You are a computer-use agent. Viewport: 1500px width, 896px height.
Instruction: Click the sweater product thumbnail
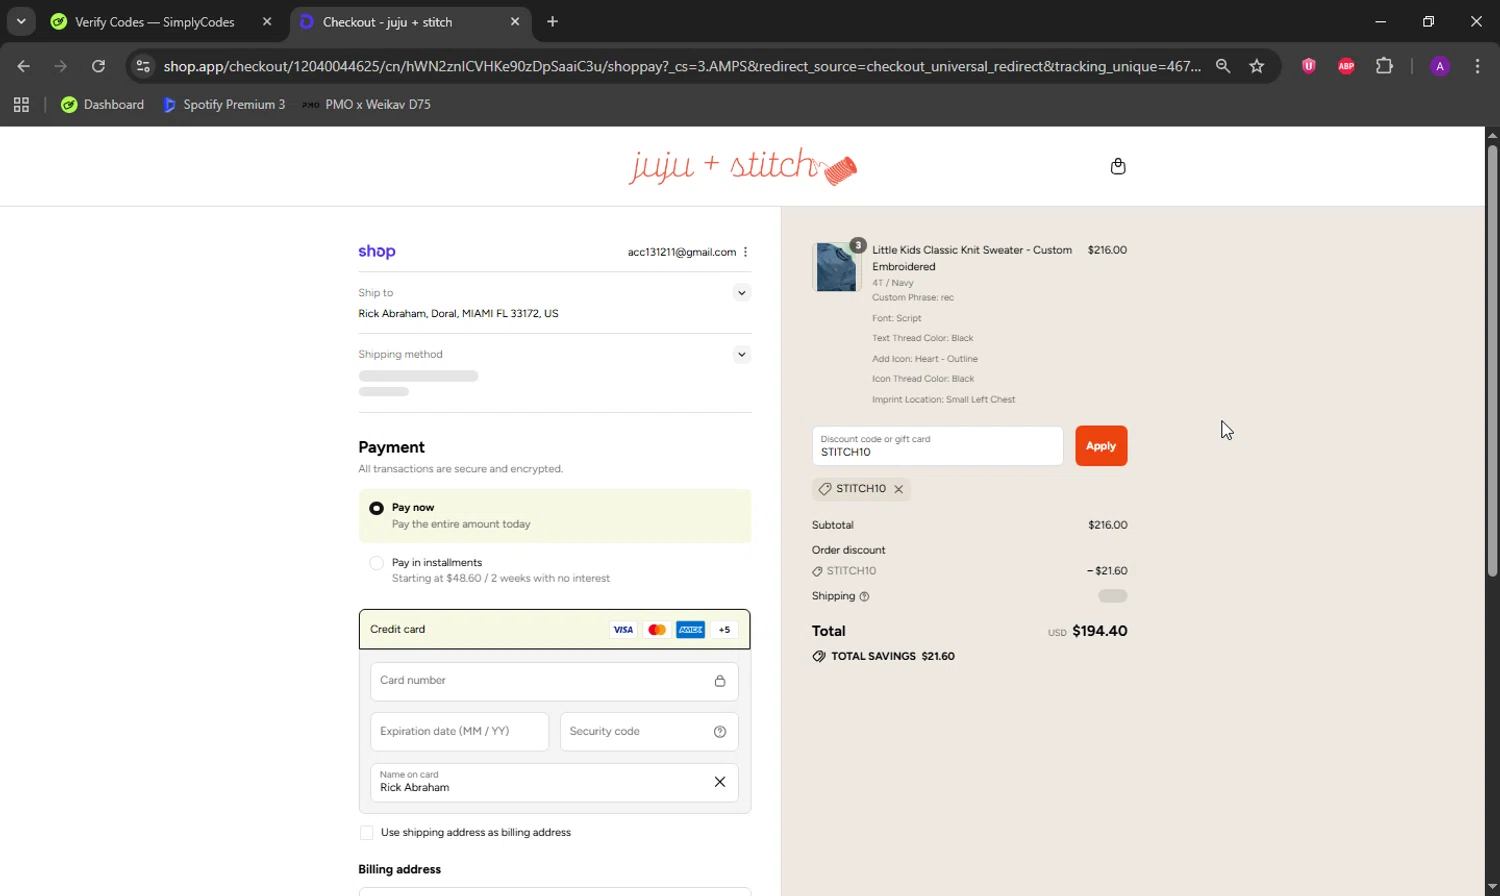click(x=836, y=267)
